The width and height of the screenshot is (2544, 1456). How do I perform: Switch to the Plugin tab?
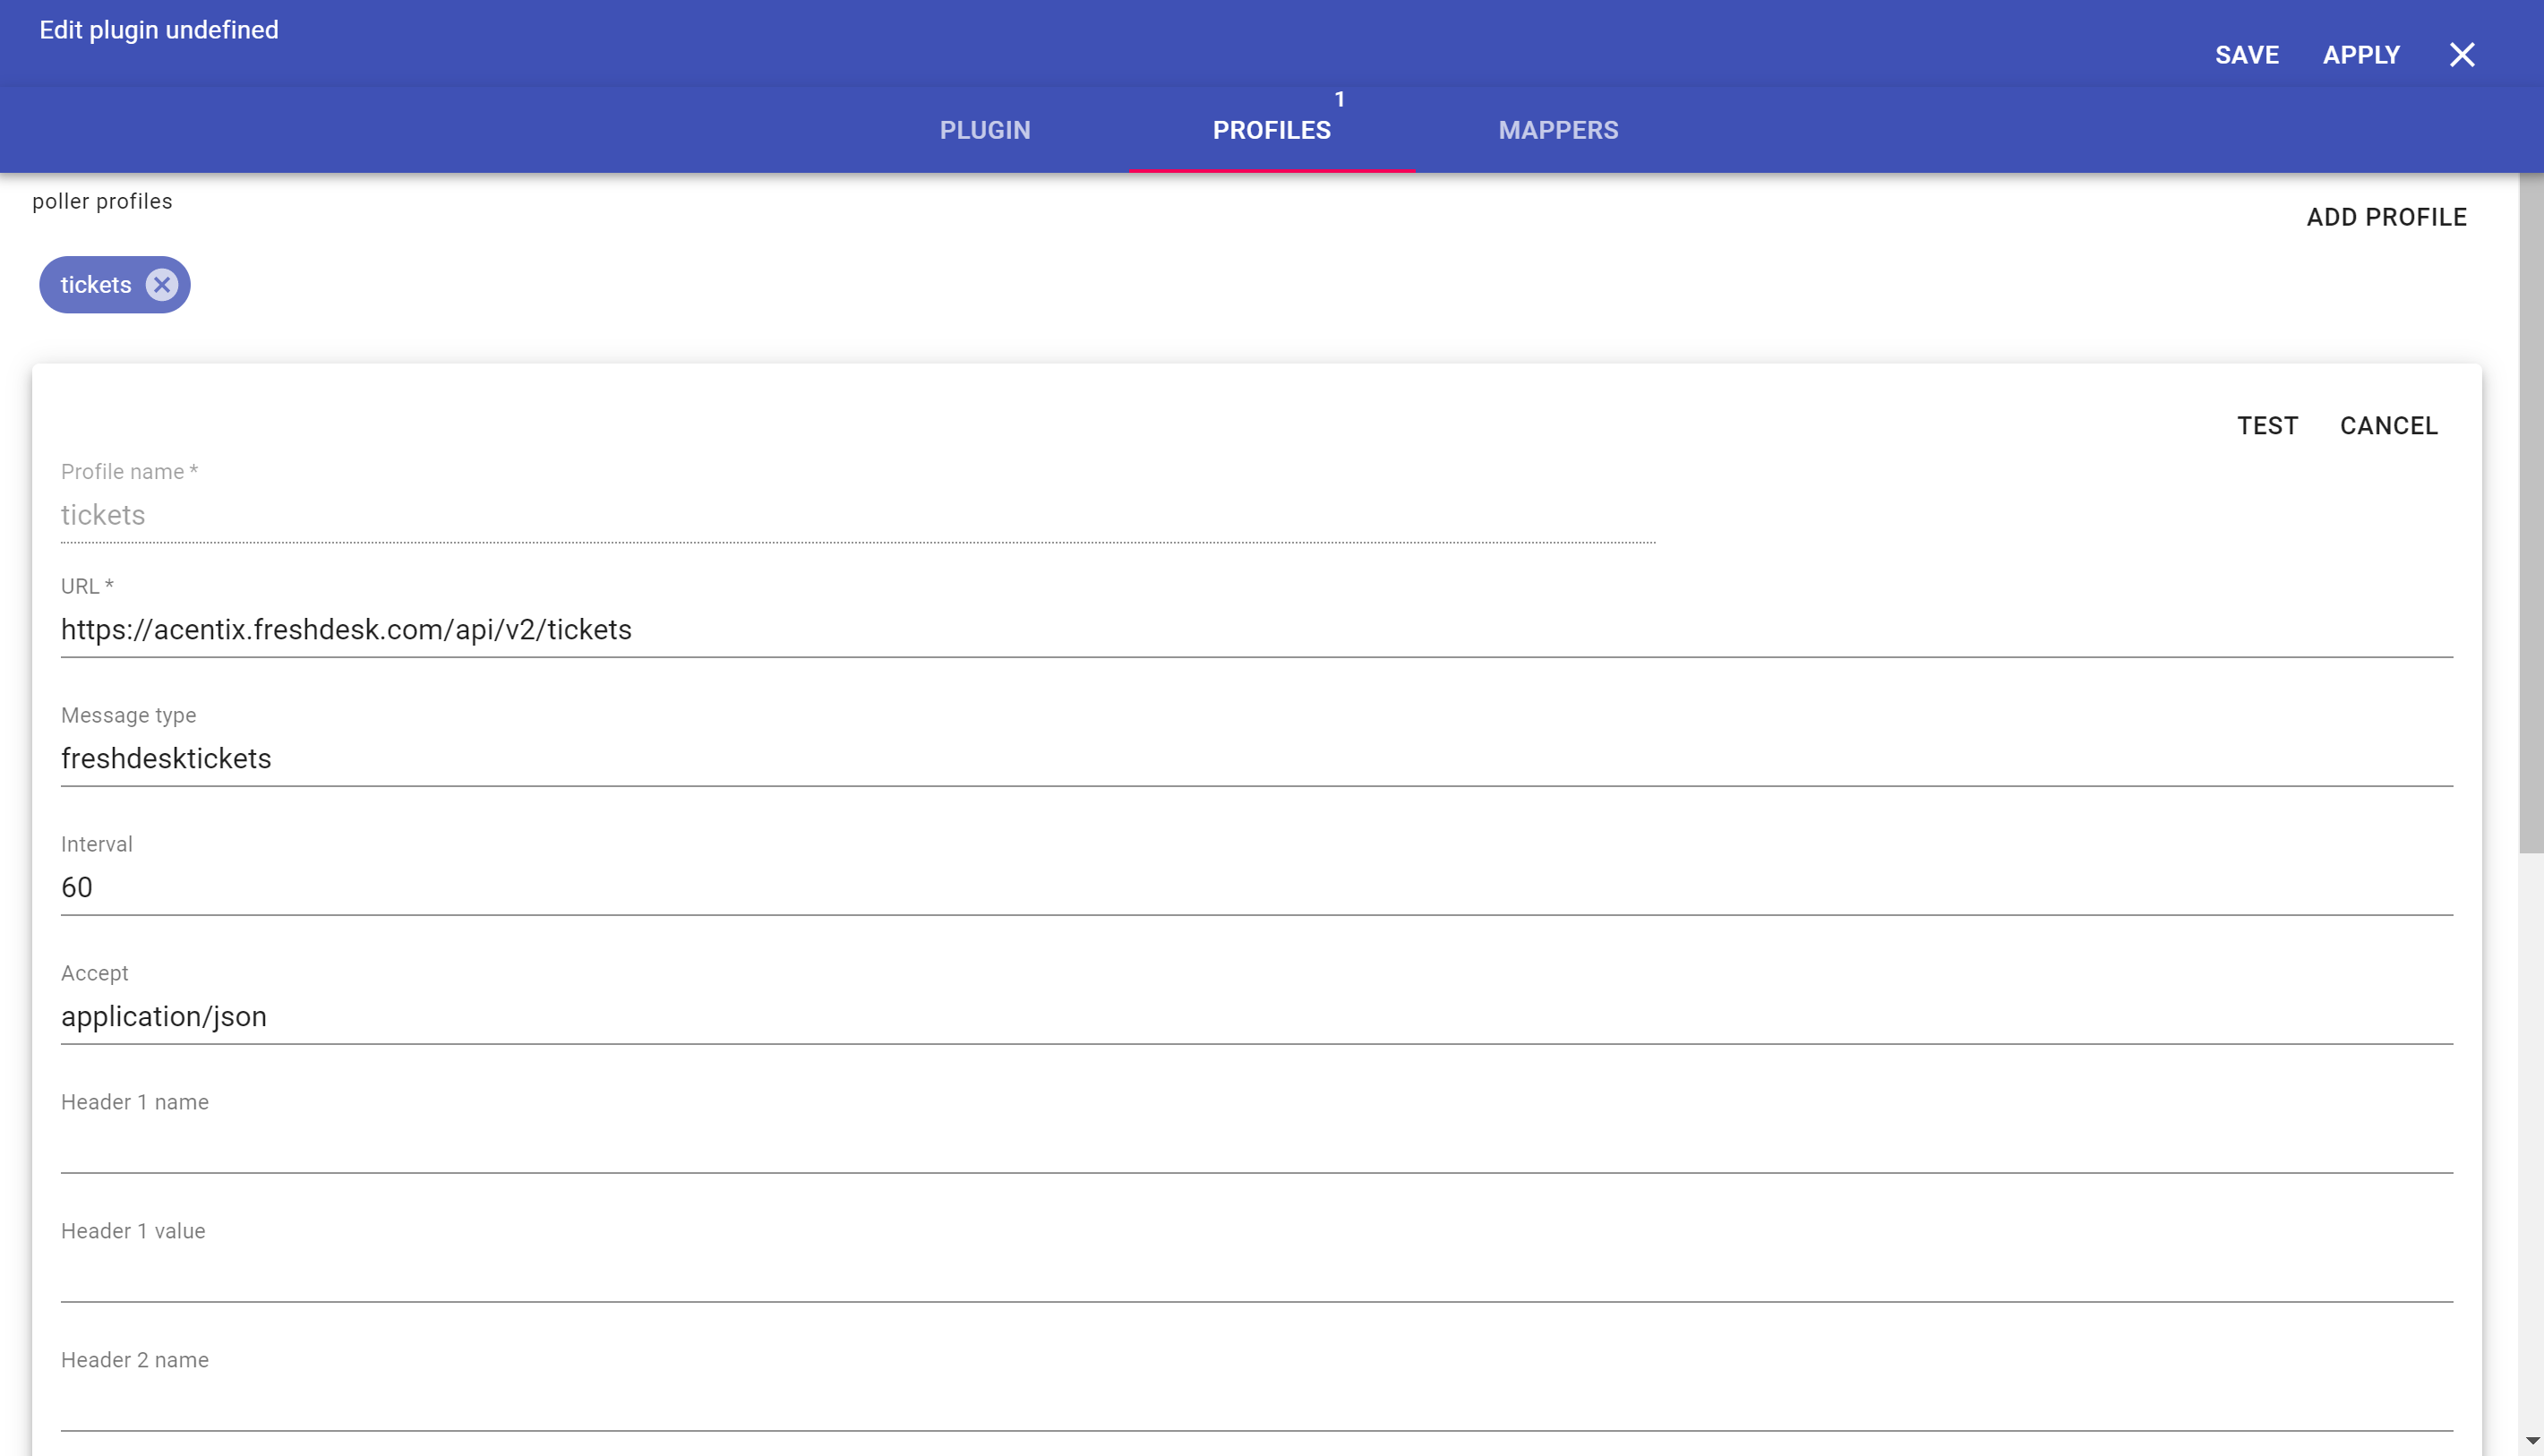click(984, 130)
